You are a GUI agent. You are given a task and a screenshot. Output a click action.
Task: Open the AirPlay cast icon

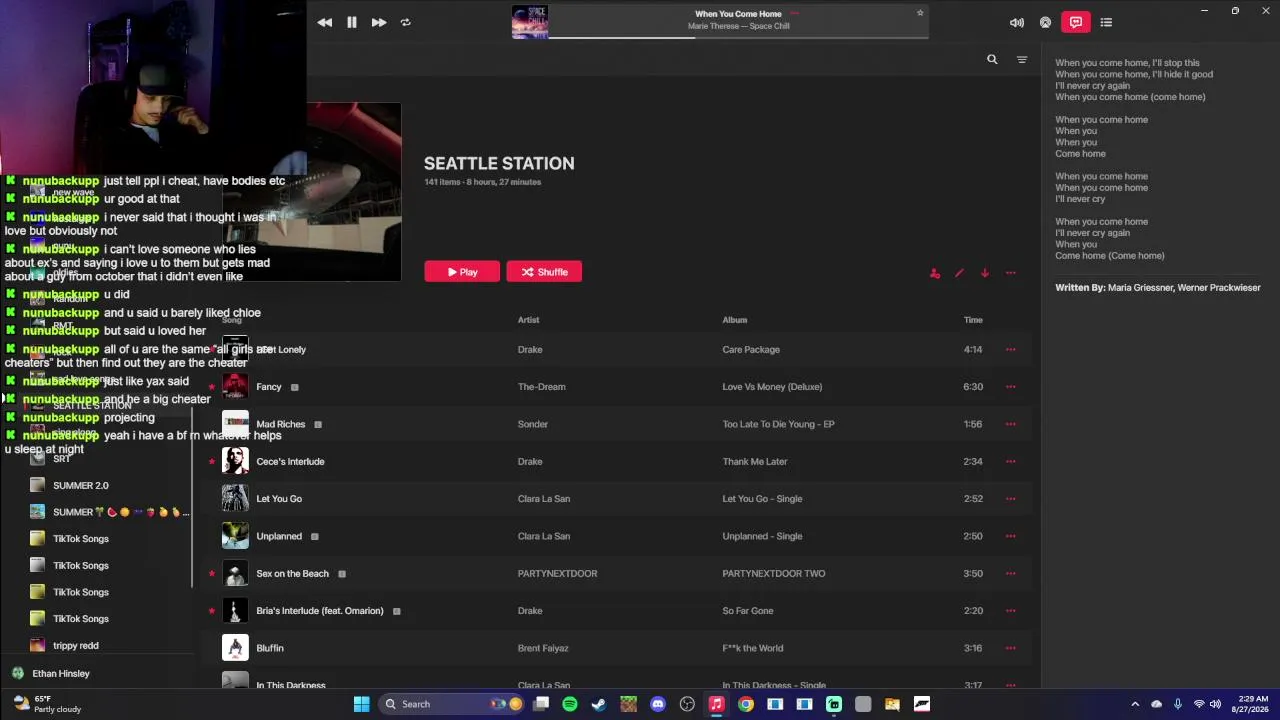pyautogui.click(x=1046, y=22)
